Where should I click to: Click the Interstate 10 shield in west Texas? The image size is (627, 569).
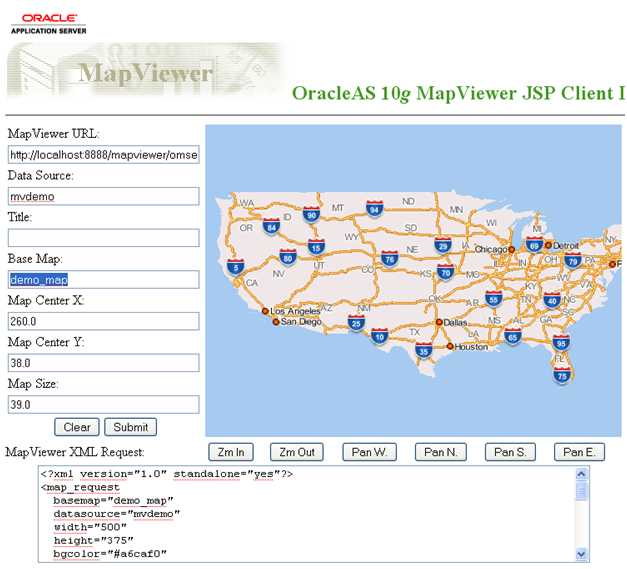coord(379,336)
